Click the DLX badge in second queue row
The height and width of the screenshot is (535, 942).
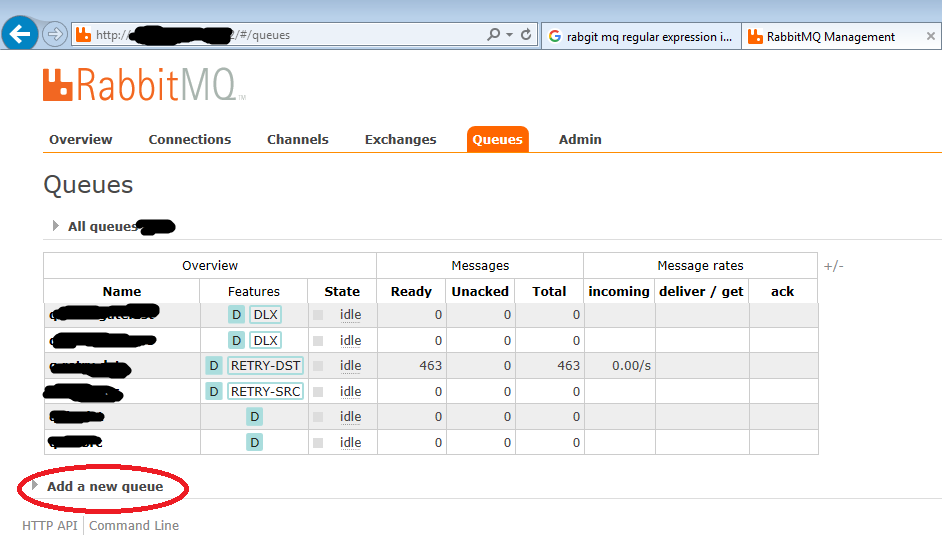click(x=266, y=340)
